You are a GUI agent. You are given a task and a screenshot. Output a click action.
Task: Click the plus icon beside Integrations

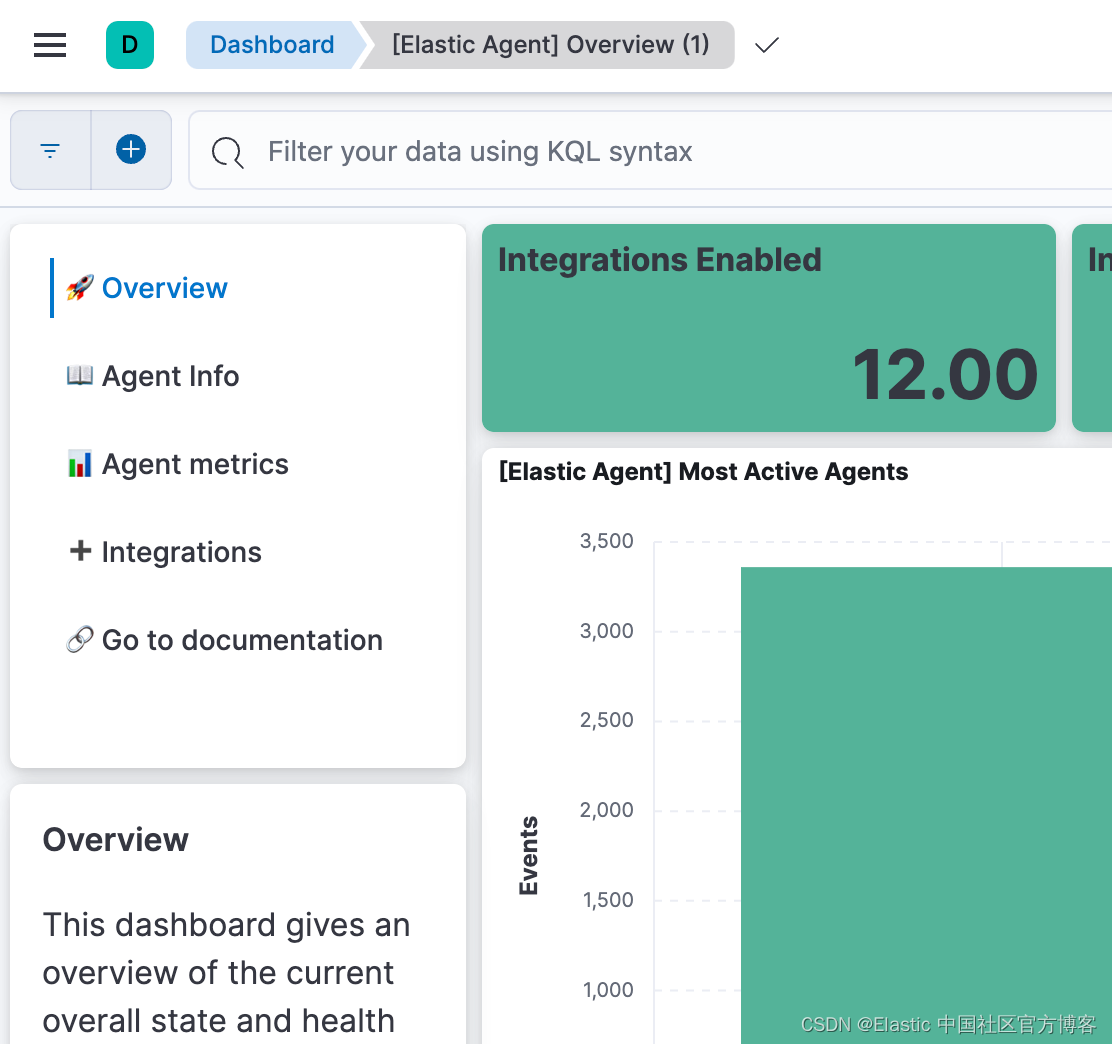click(x=80, y=550)
